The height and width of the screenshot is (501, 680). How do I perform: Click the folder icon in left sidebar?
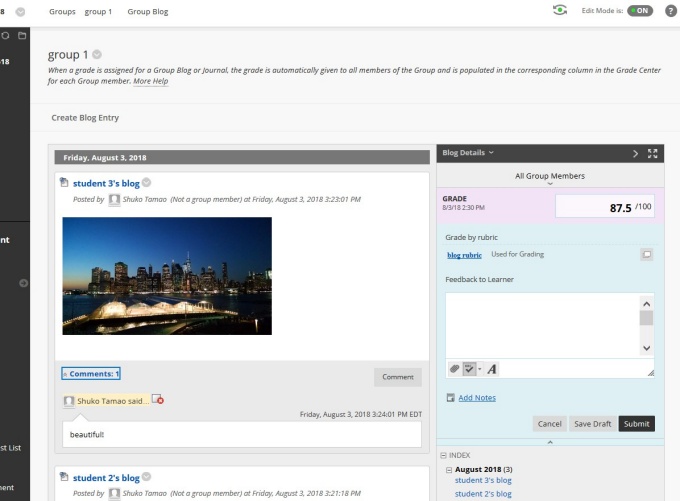[22, 35]
